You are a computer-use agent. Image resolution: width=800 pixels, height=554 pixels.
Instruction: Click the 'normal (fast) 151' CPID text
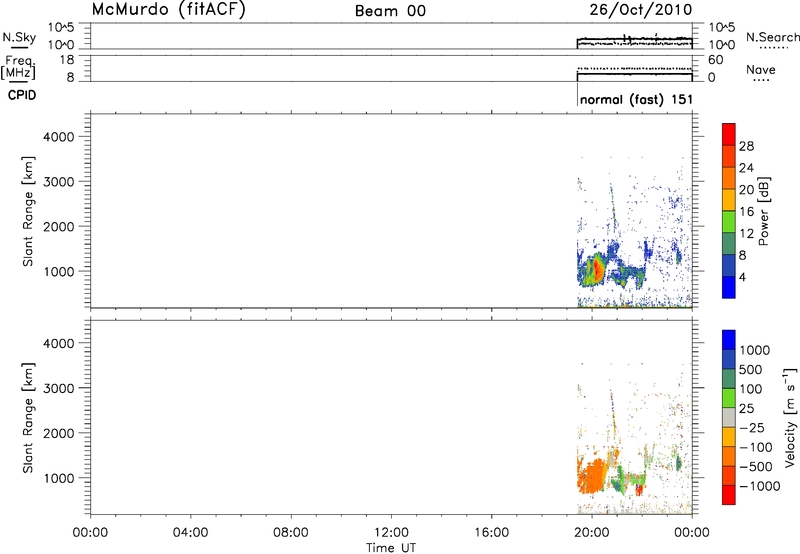(x=636, y=99)
